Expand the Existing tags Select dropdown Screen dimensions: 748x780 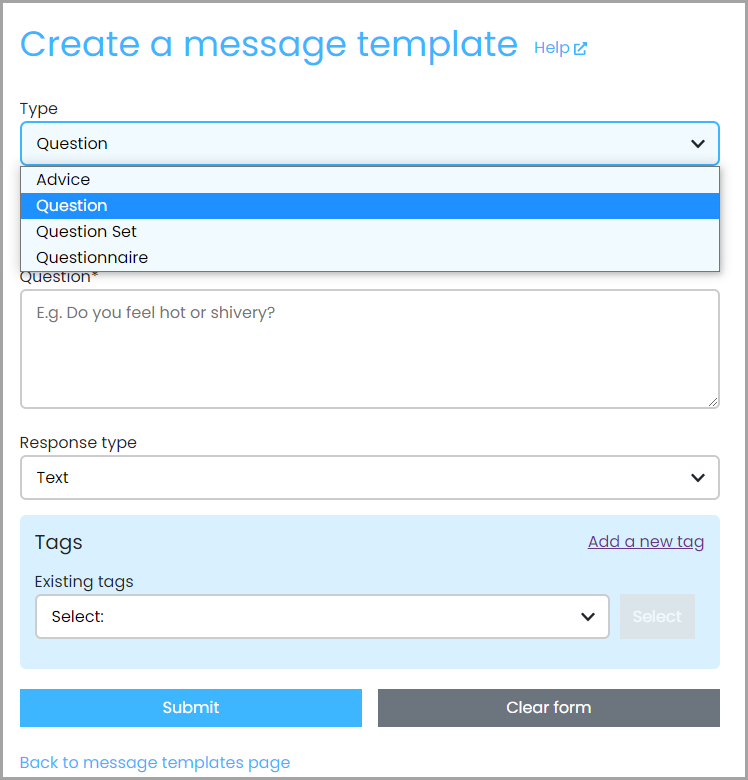point(322,617)
